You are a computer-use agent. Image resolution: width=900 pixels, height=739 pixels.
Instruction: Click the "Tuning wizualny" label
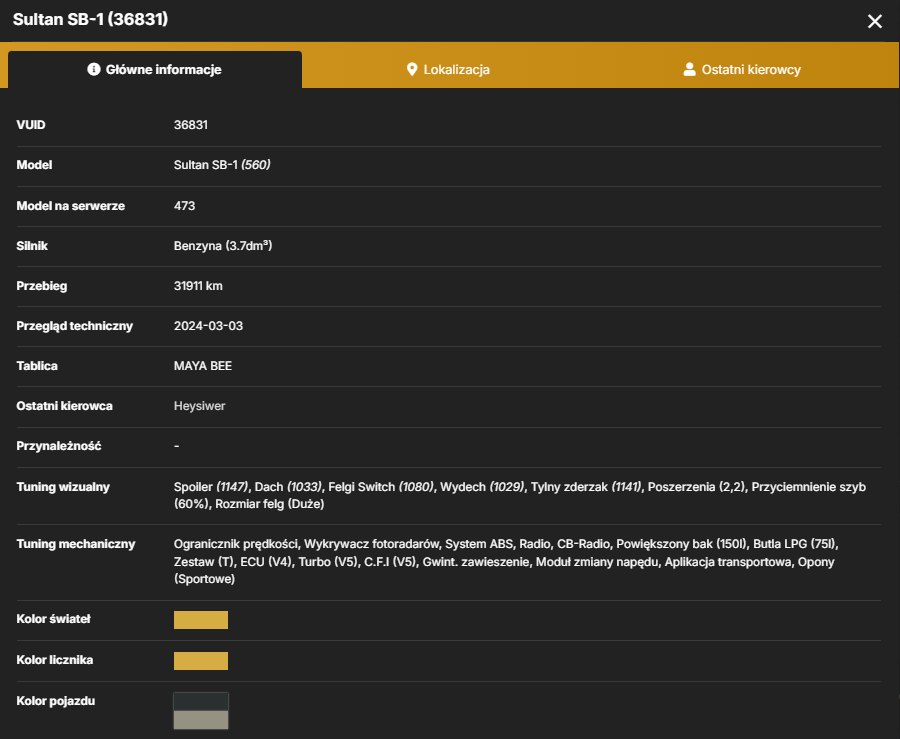[63, 487]
